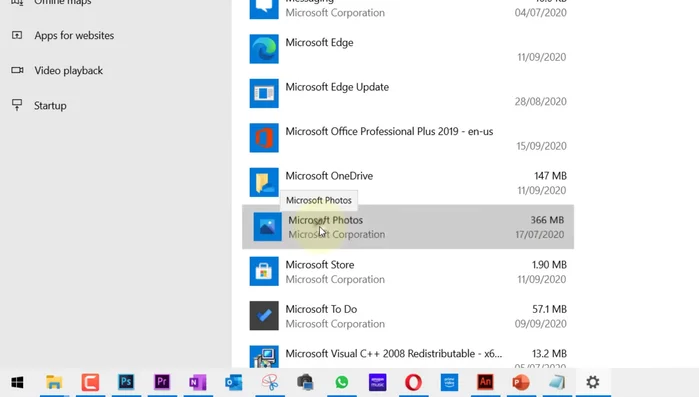This screenshot has width=699, height=397.
Task: Click the Prime Video icon on the taskbar
Action: tap(449, 382)
